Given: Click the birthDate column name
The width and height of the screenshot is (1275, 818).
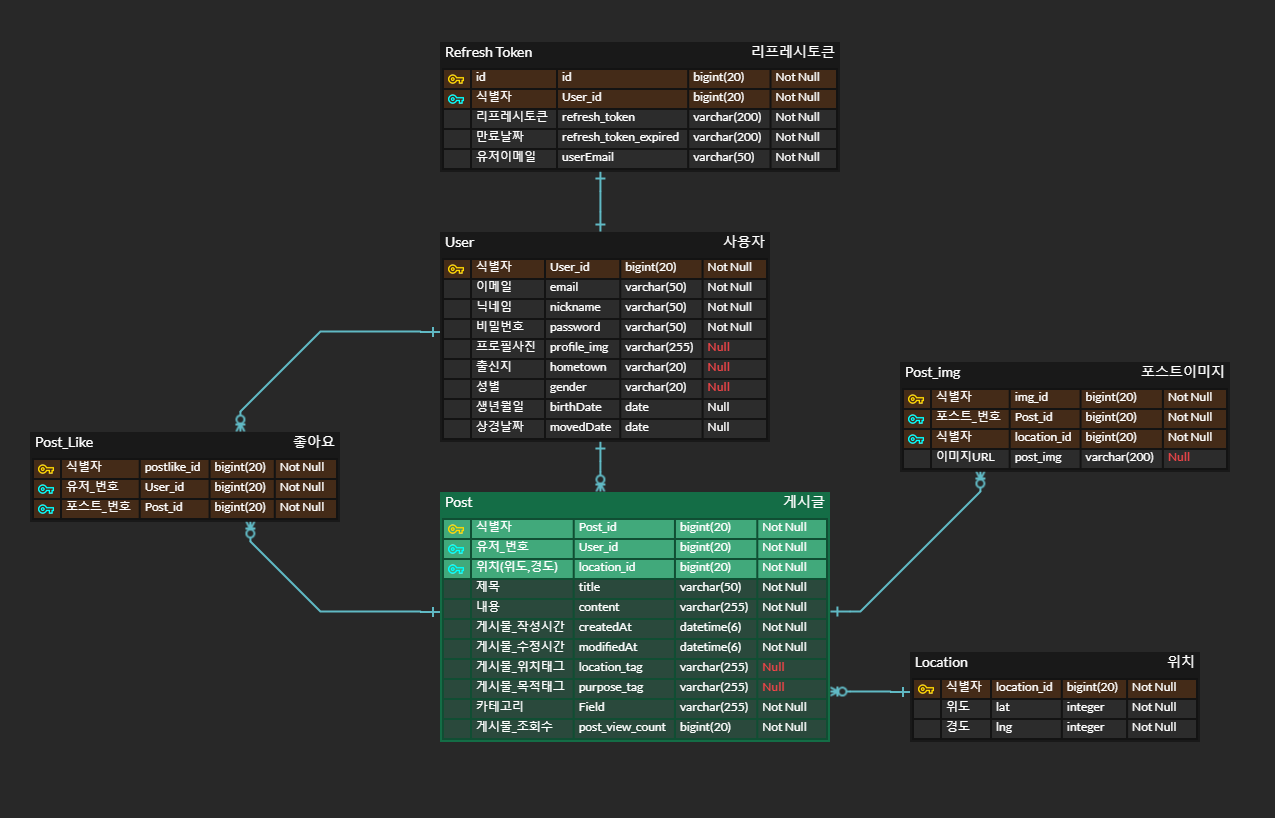Looking at the screenshot, I should [x=576, y=407].
